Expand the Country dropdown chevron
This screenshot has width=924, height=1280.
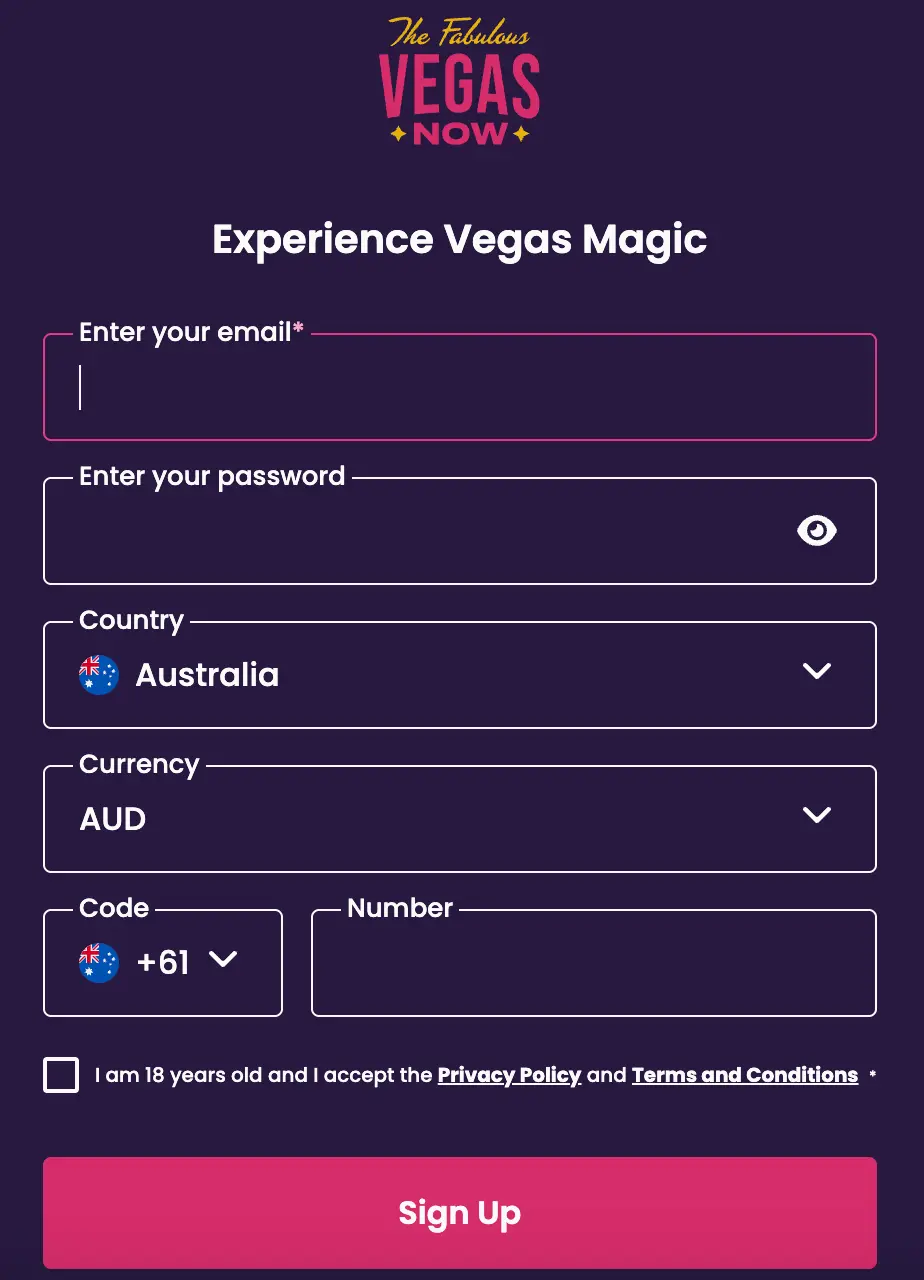pos(816,671)
